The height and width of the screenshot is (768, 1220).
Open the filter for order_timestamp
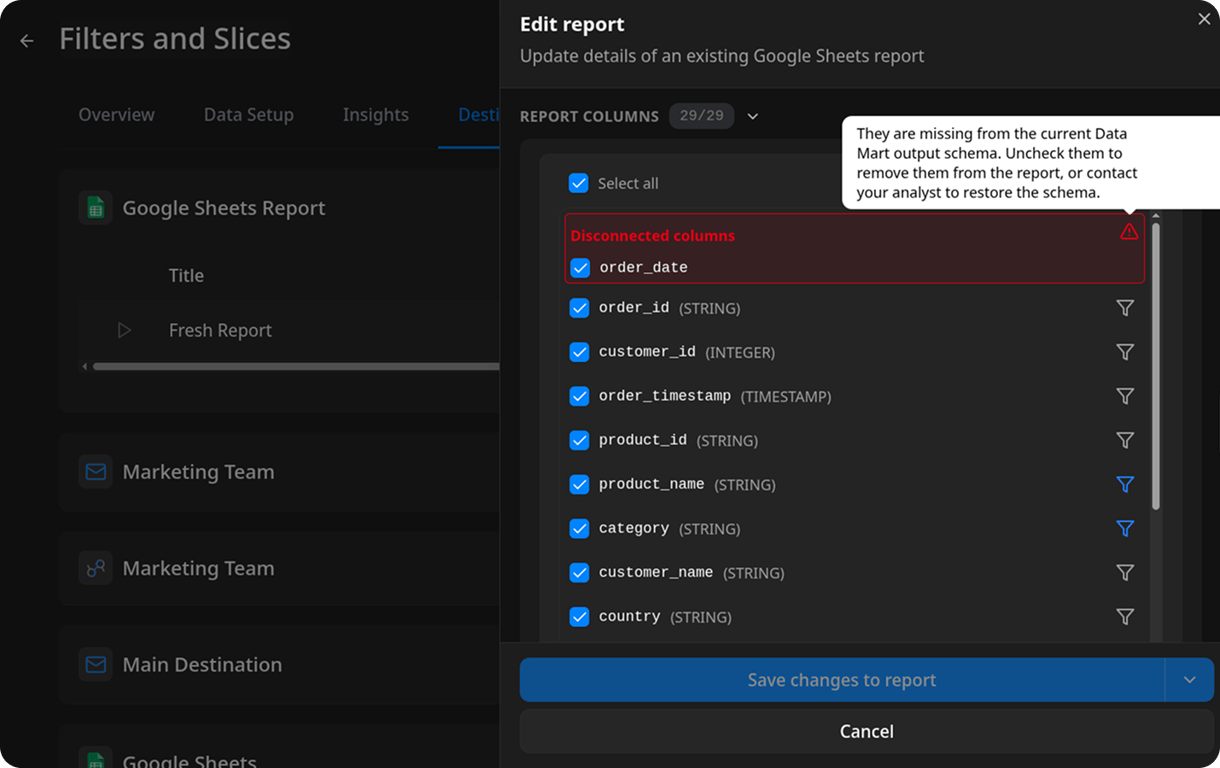tap(1125, 396)
